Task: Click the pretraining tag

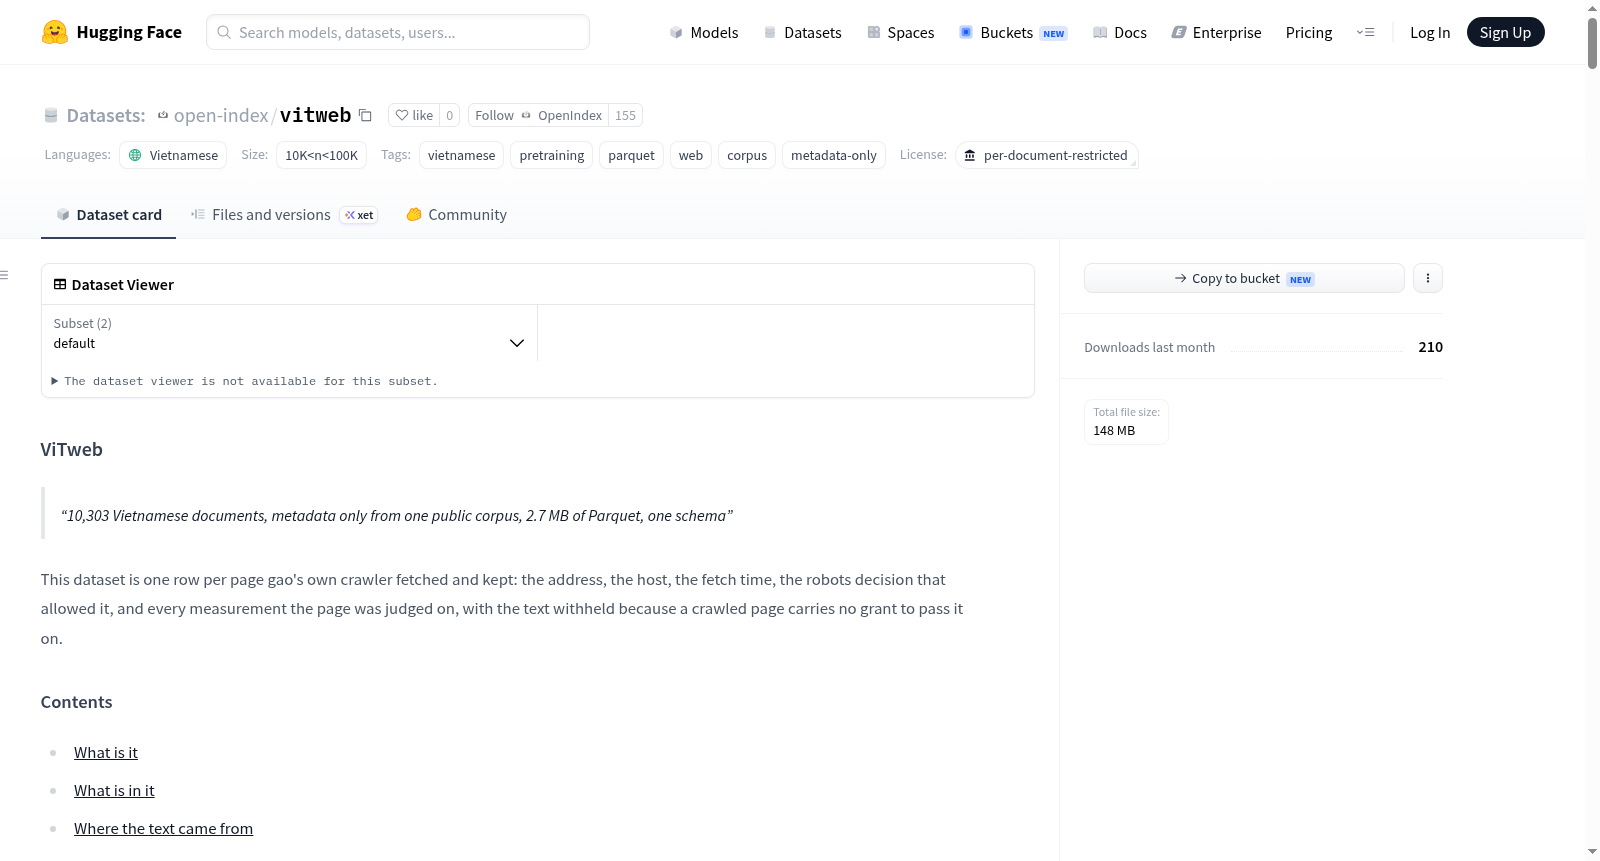Action: tap(552, 155)
